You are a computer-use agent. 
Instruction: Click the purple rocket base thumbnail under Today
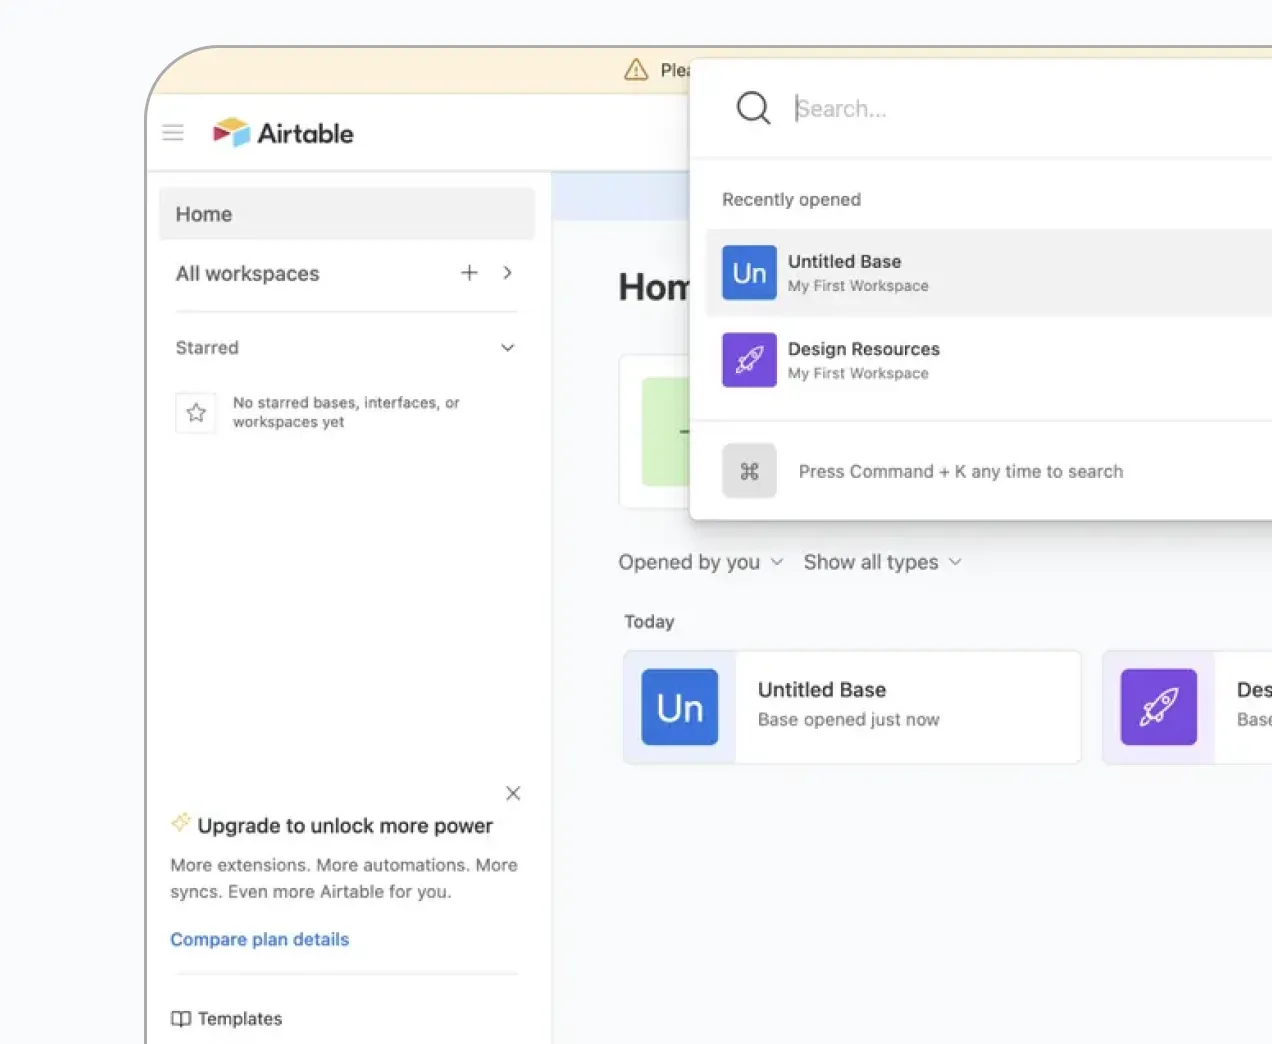(1159, 707)
